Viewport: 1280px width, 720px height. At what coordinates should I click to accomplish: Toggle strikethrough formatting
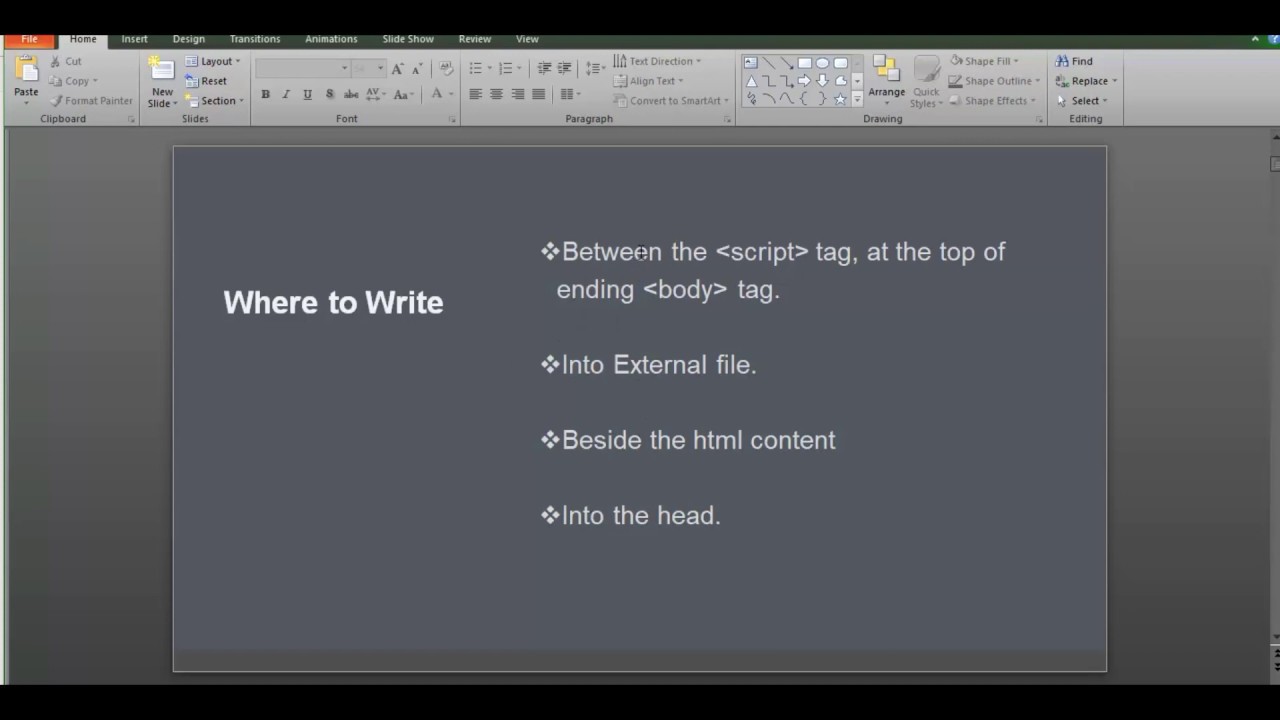(x=351, y=94)
